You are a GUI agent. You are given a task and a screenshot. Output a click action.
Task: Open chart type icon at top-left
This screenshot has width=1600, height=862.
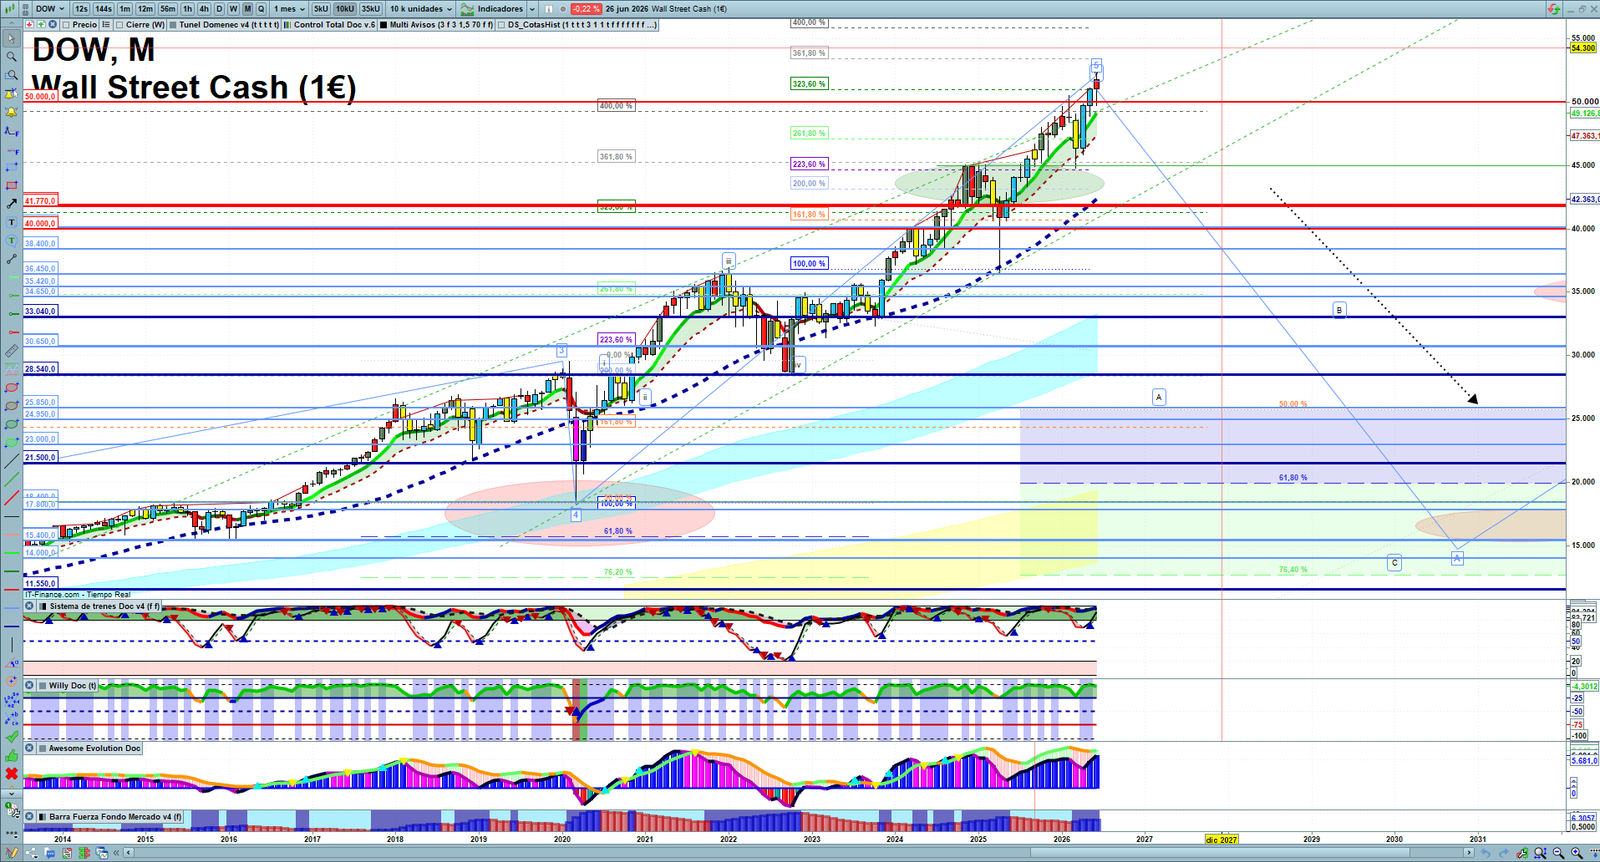point(9,9)
